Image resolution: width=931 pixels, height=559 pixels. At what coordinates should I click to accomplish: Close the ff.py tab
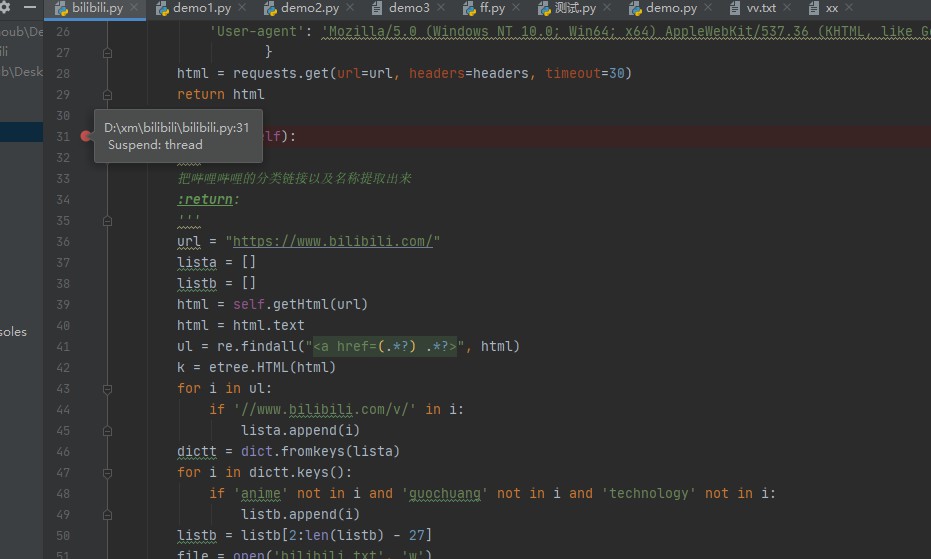[516, 7]
